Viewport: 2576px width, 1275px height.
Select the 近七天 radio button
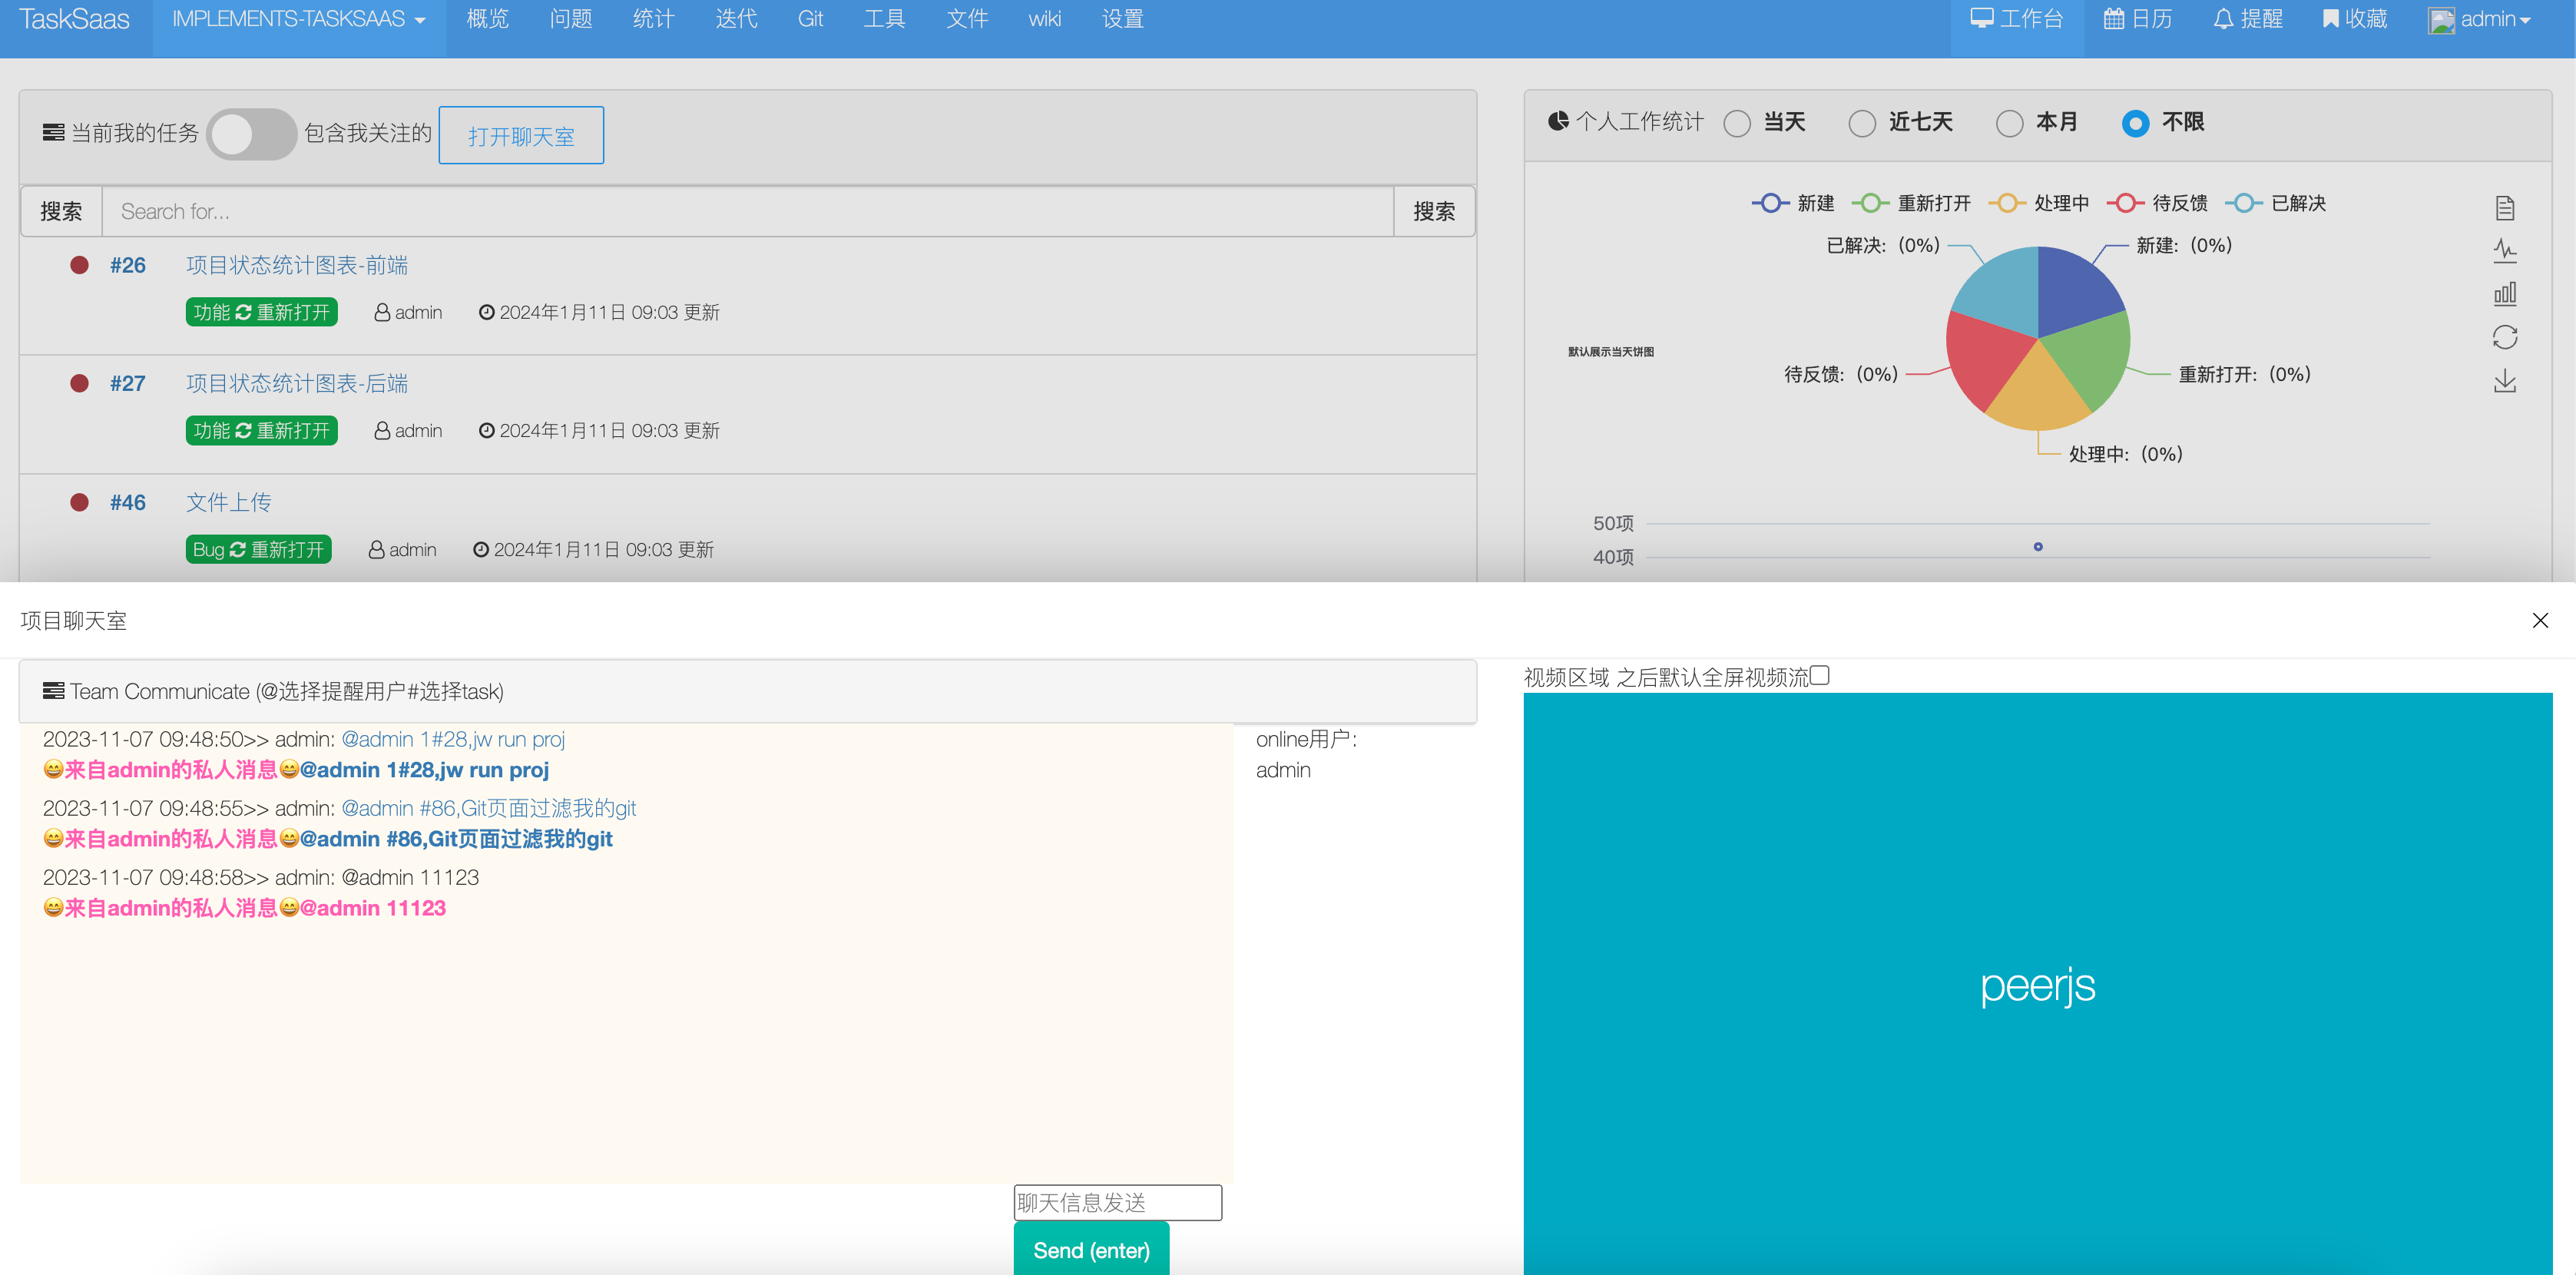(1861, 123)
